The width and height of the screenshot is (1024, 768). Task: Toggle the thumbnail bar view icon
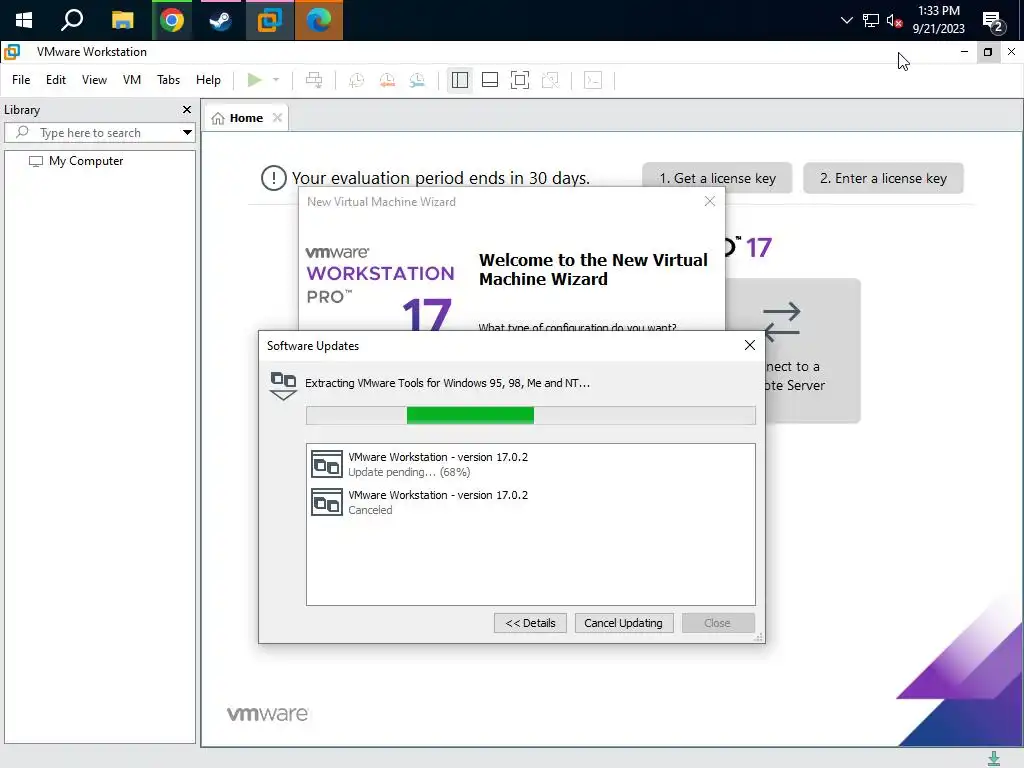(490, 80)
